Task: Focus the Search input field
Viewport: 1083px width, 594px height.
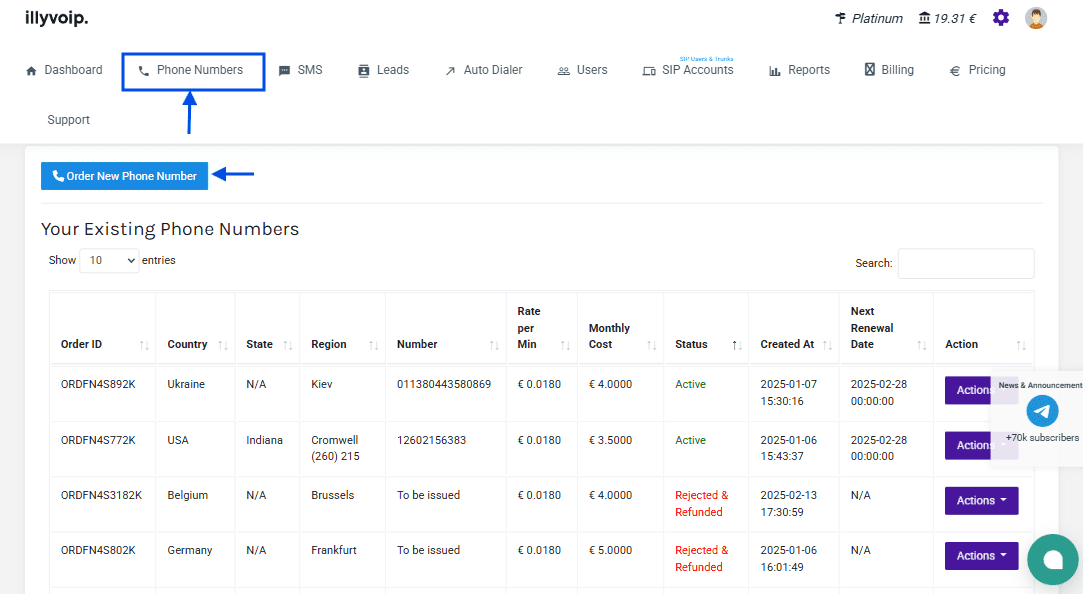Action: point(965,264)
